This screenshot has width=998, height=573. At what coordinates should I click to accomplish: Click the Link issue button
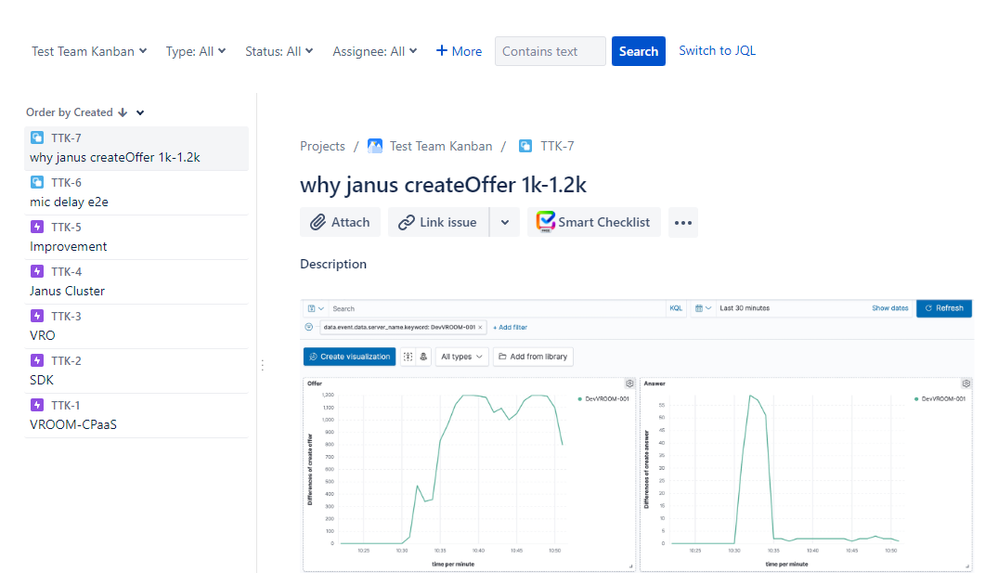click(439, 222)
